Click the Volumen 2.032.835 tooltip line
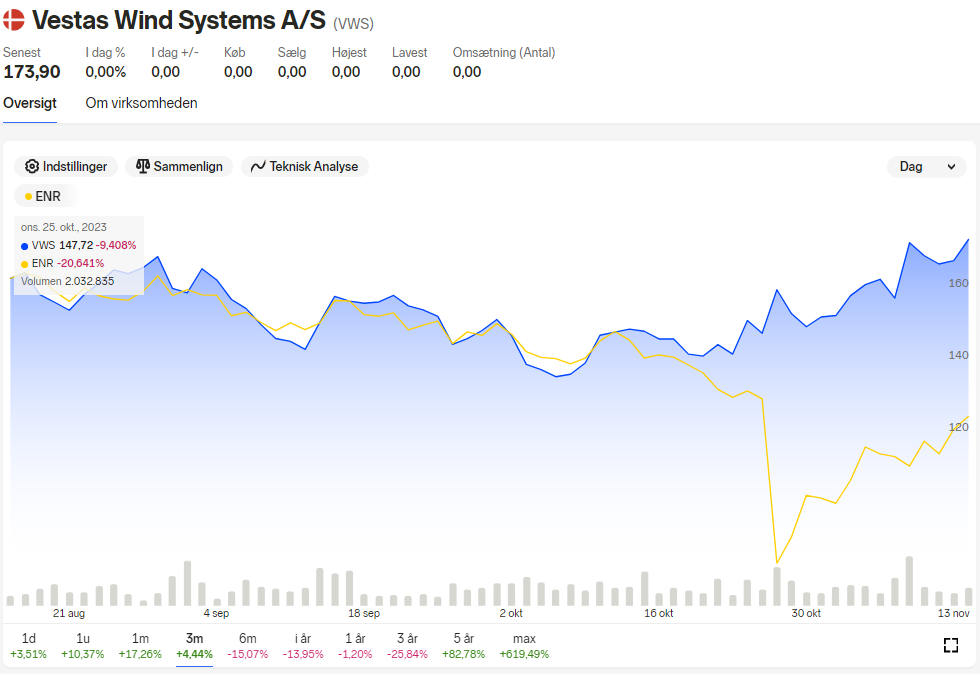Image resolution: width=980 pixels, height=674 pixels. tap(68, 281)
